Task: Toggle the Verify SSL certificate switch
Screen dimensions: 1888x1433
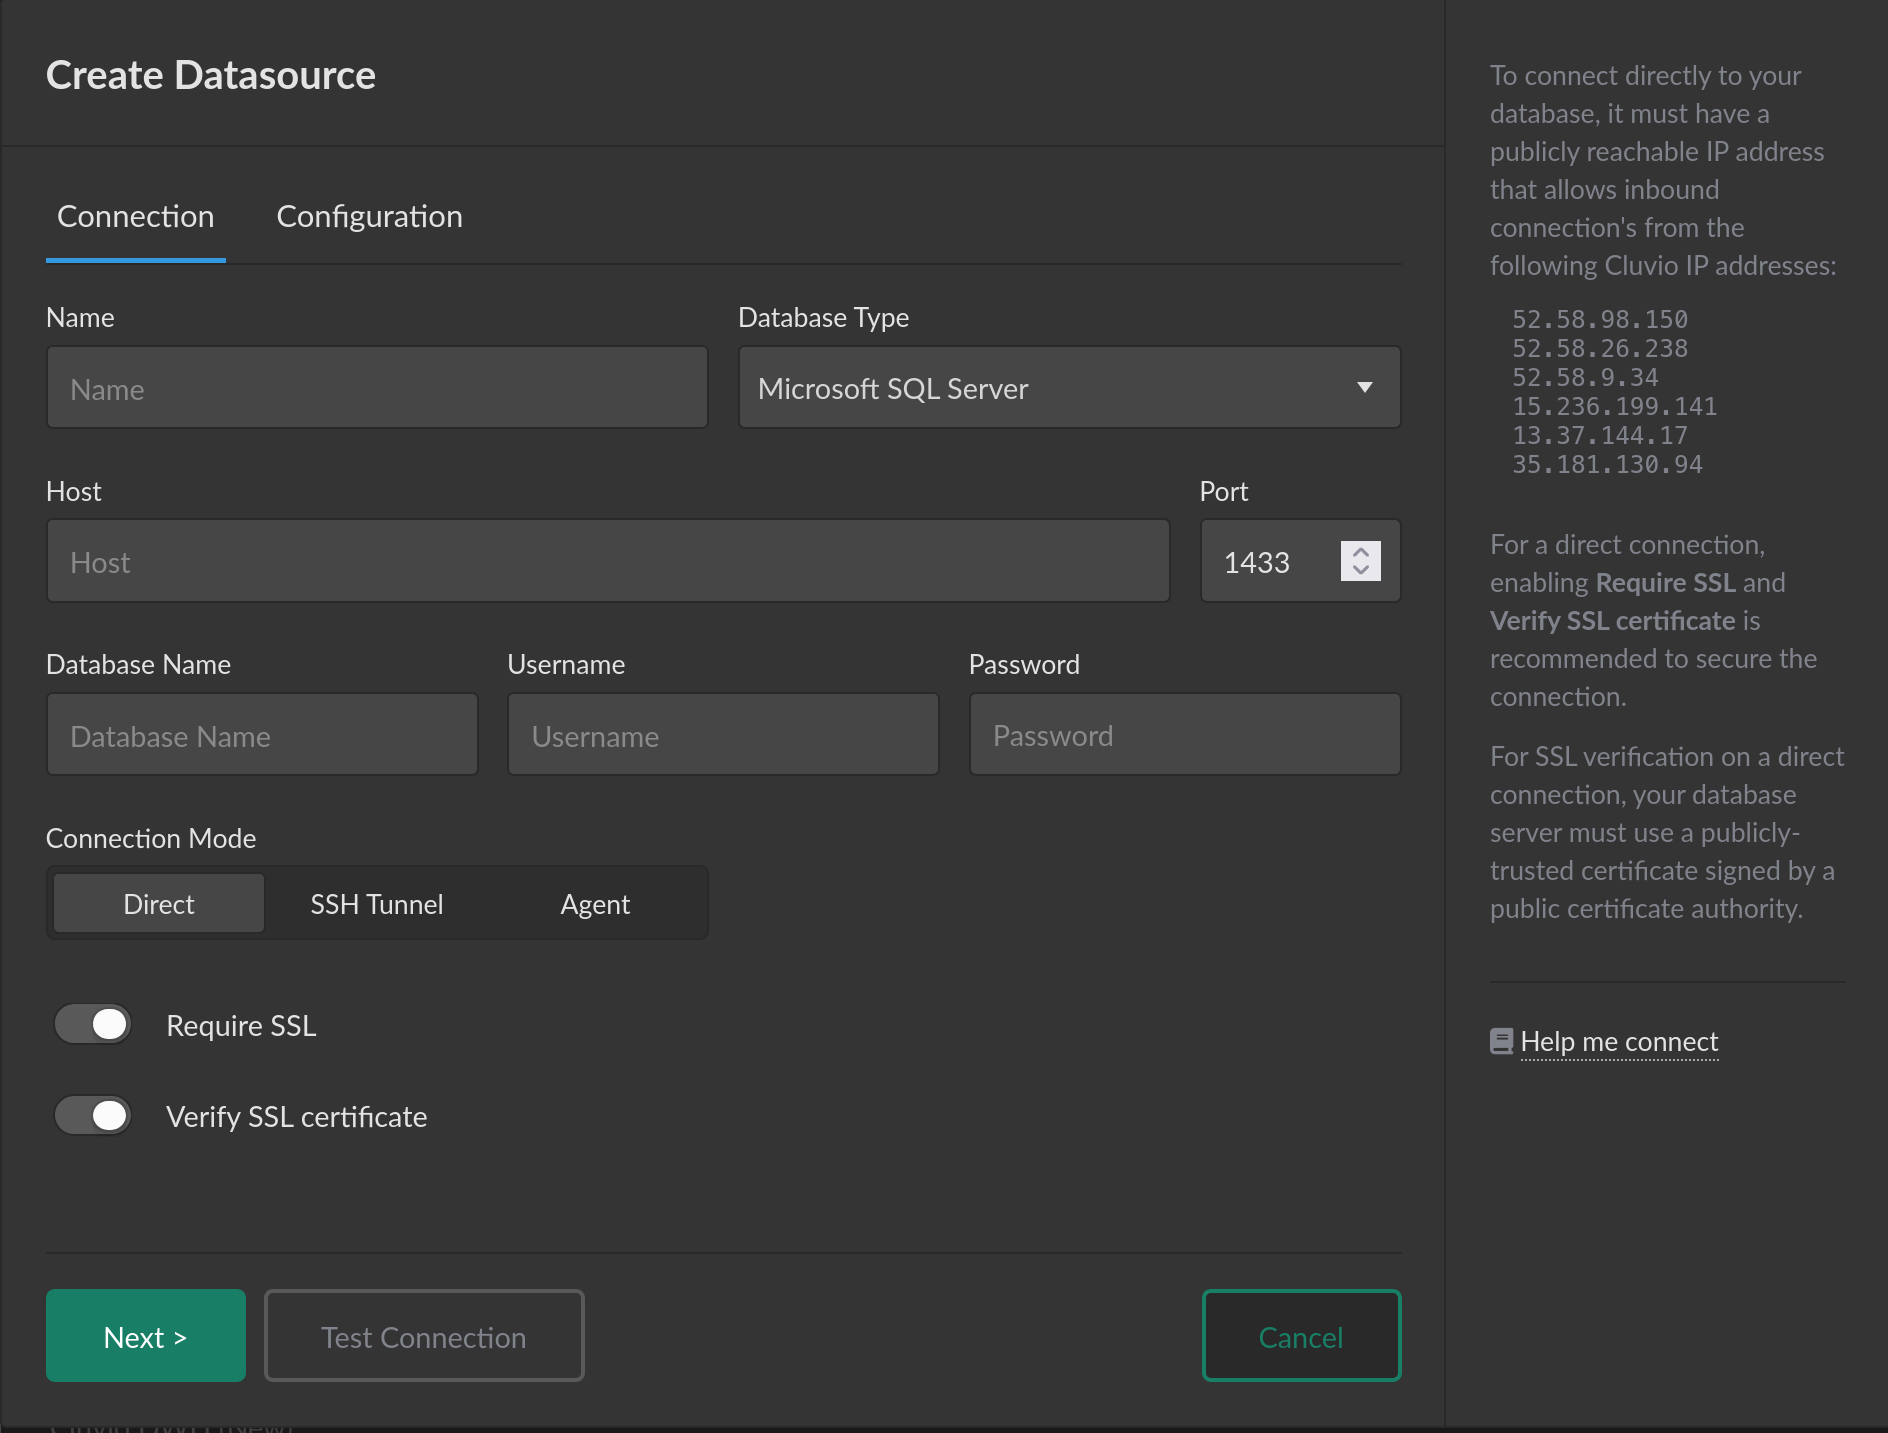Action: 93,1115
